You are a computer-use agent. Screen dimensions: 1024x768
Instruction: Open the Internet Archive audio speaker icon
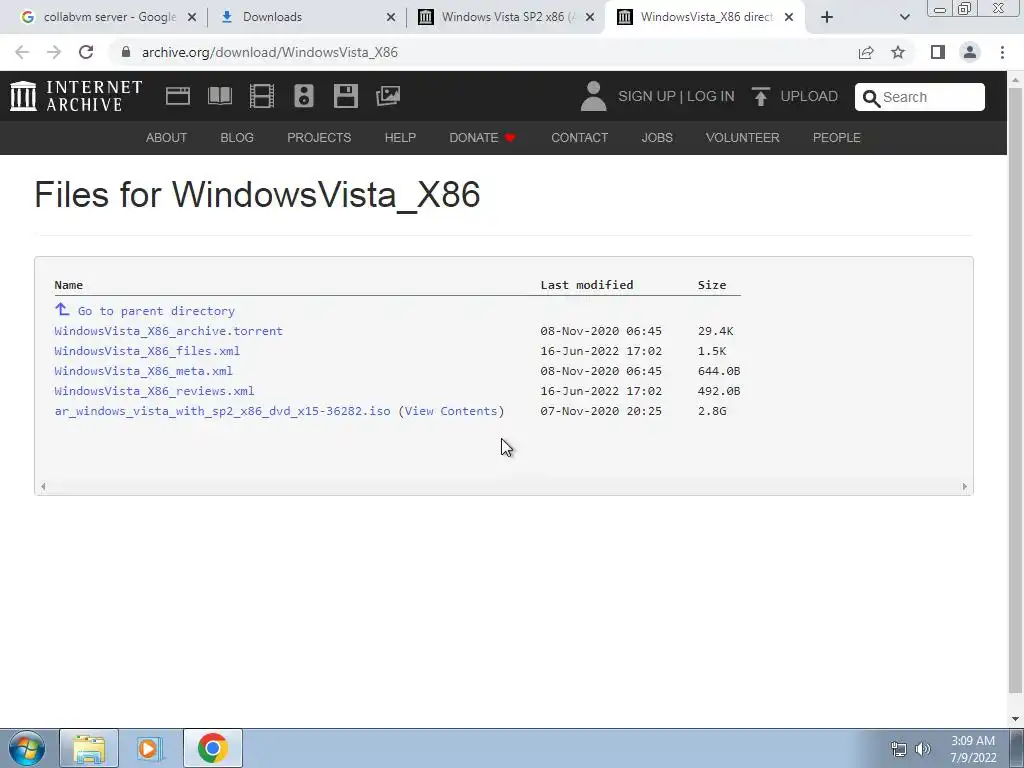click(x=304, y=96)
